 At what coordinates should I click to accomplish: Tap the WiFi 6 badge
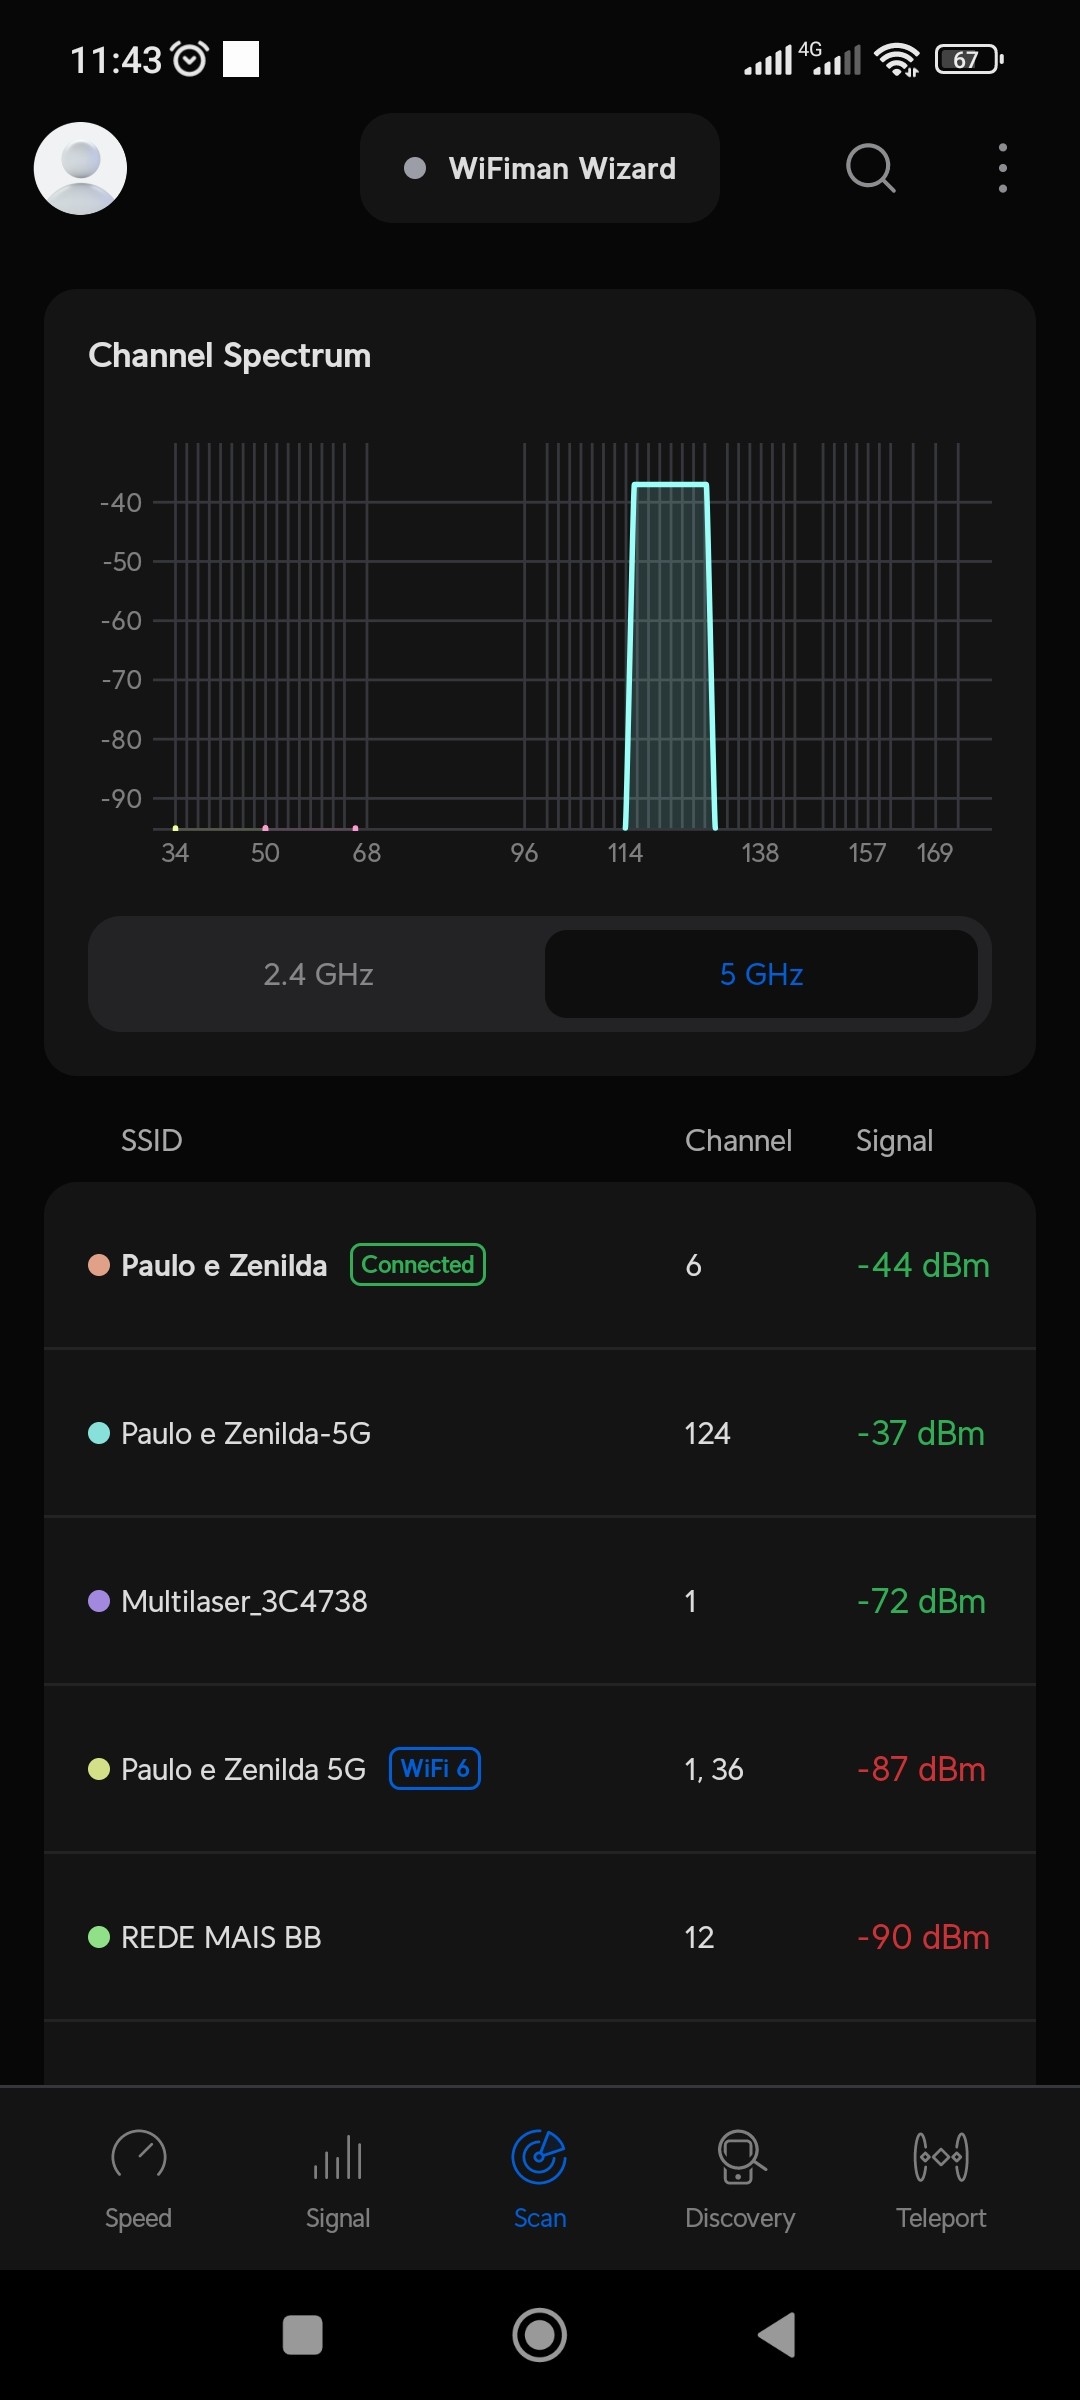tap(435, 1769)
